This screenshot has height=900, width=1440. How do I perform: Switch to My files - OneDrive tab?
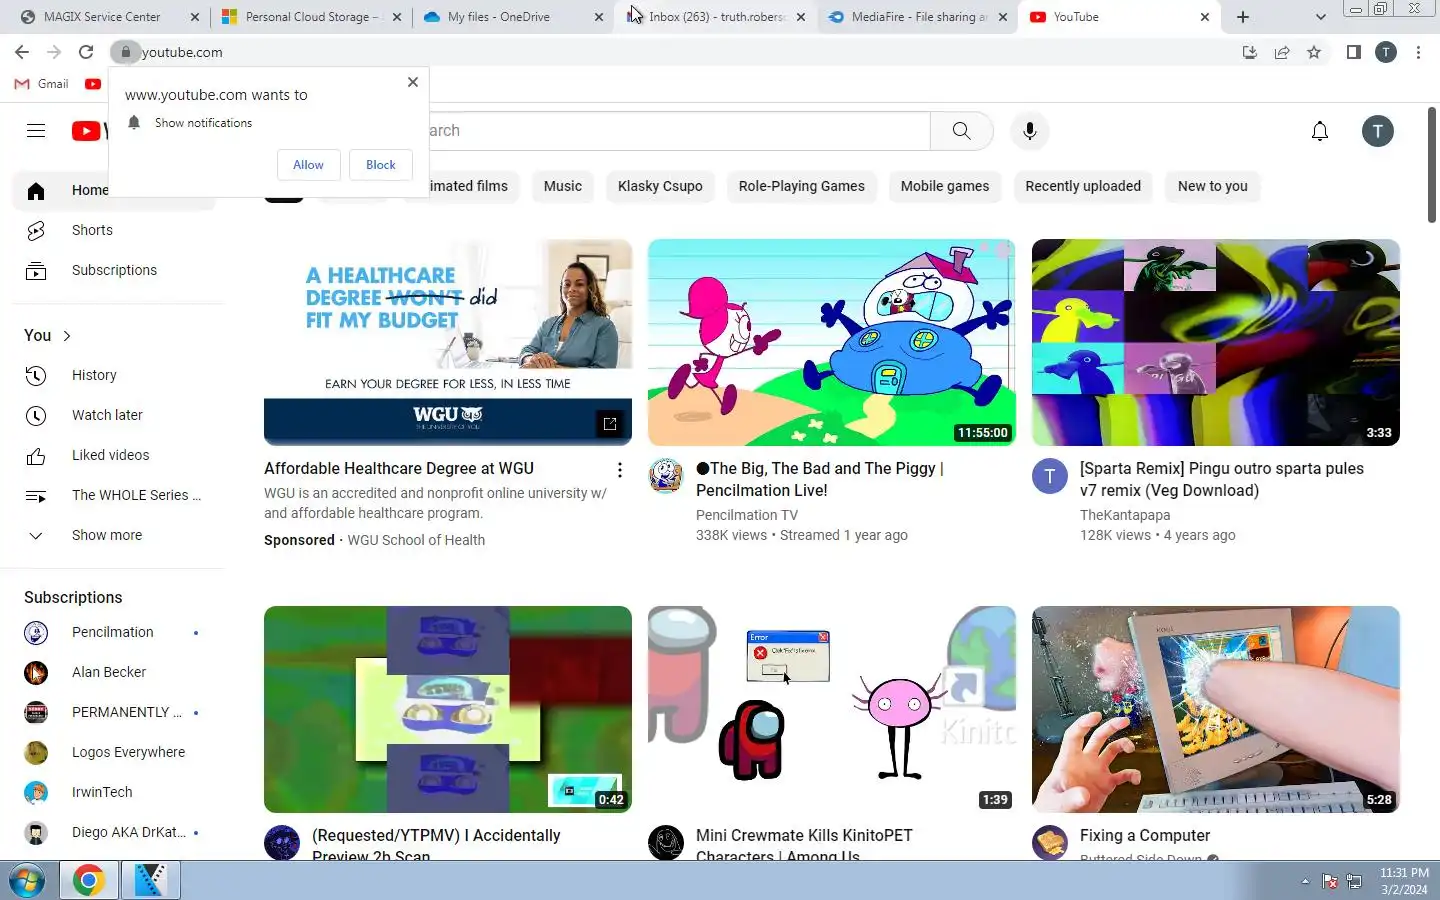[513, 17]
